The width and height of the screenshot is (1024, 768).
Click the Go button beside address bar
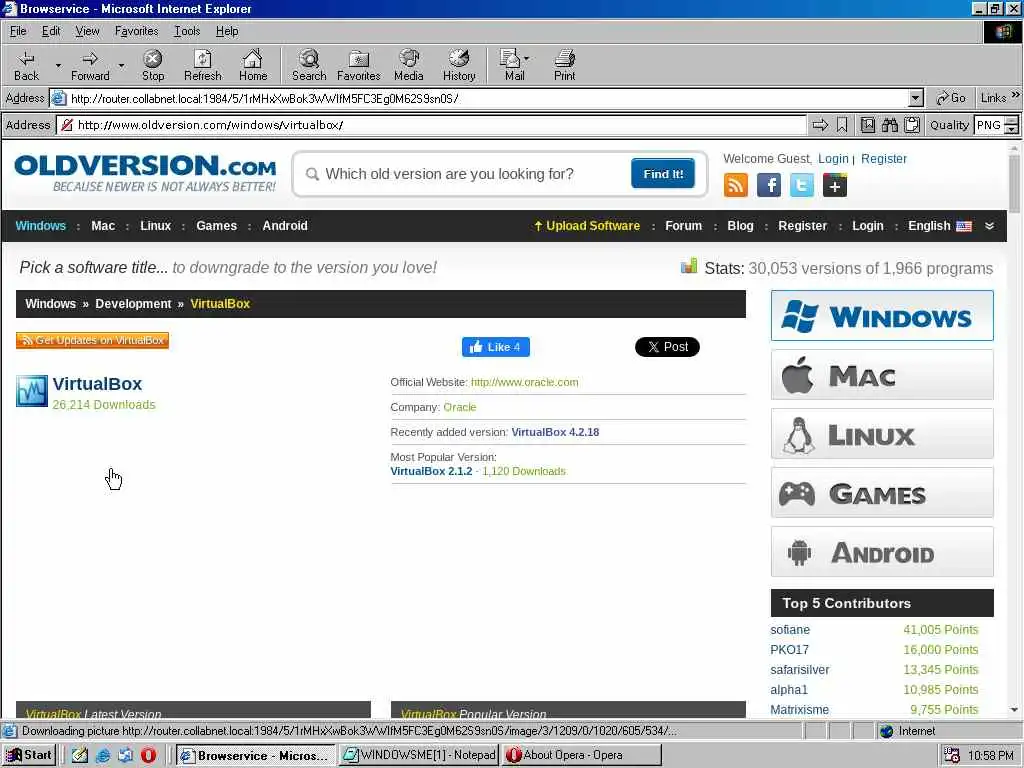(951, 98)
